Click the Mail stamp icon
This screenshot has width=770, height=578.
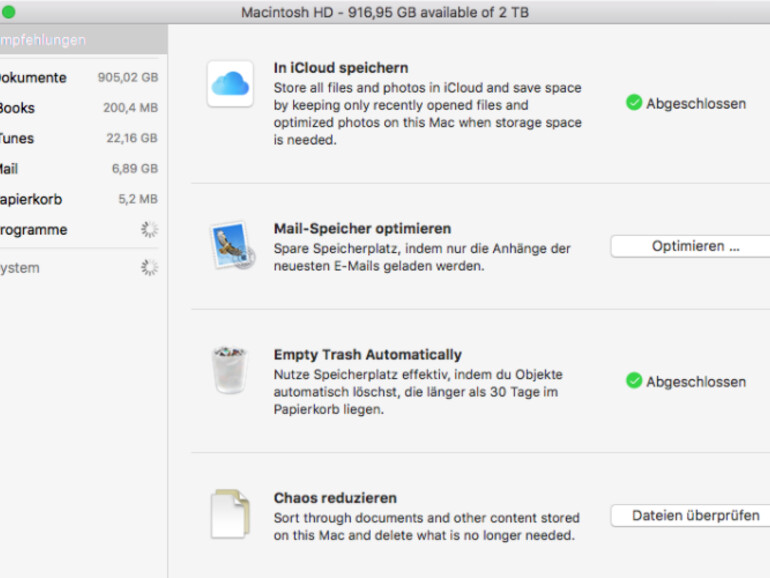[x=230, y=246]
